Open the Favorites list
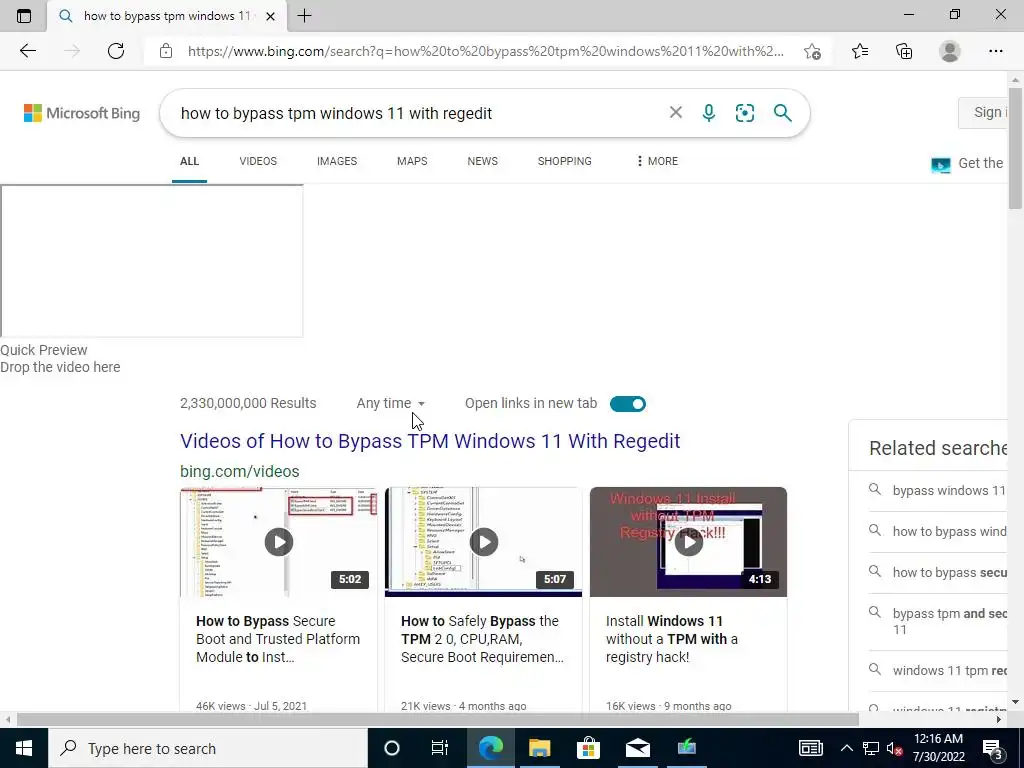 click(x=860, y=51)
